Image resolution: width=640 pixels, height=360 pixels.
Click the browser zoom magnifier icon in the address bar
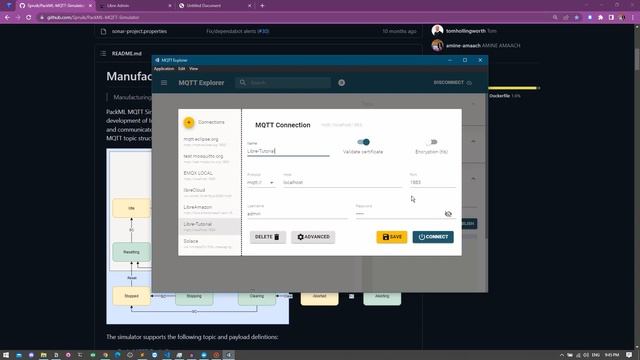[555, 18]
